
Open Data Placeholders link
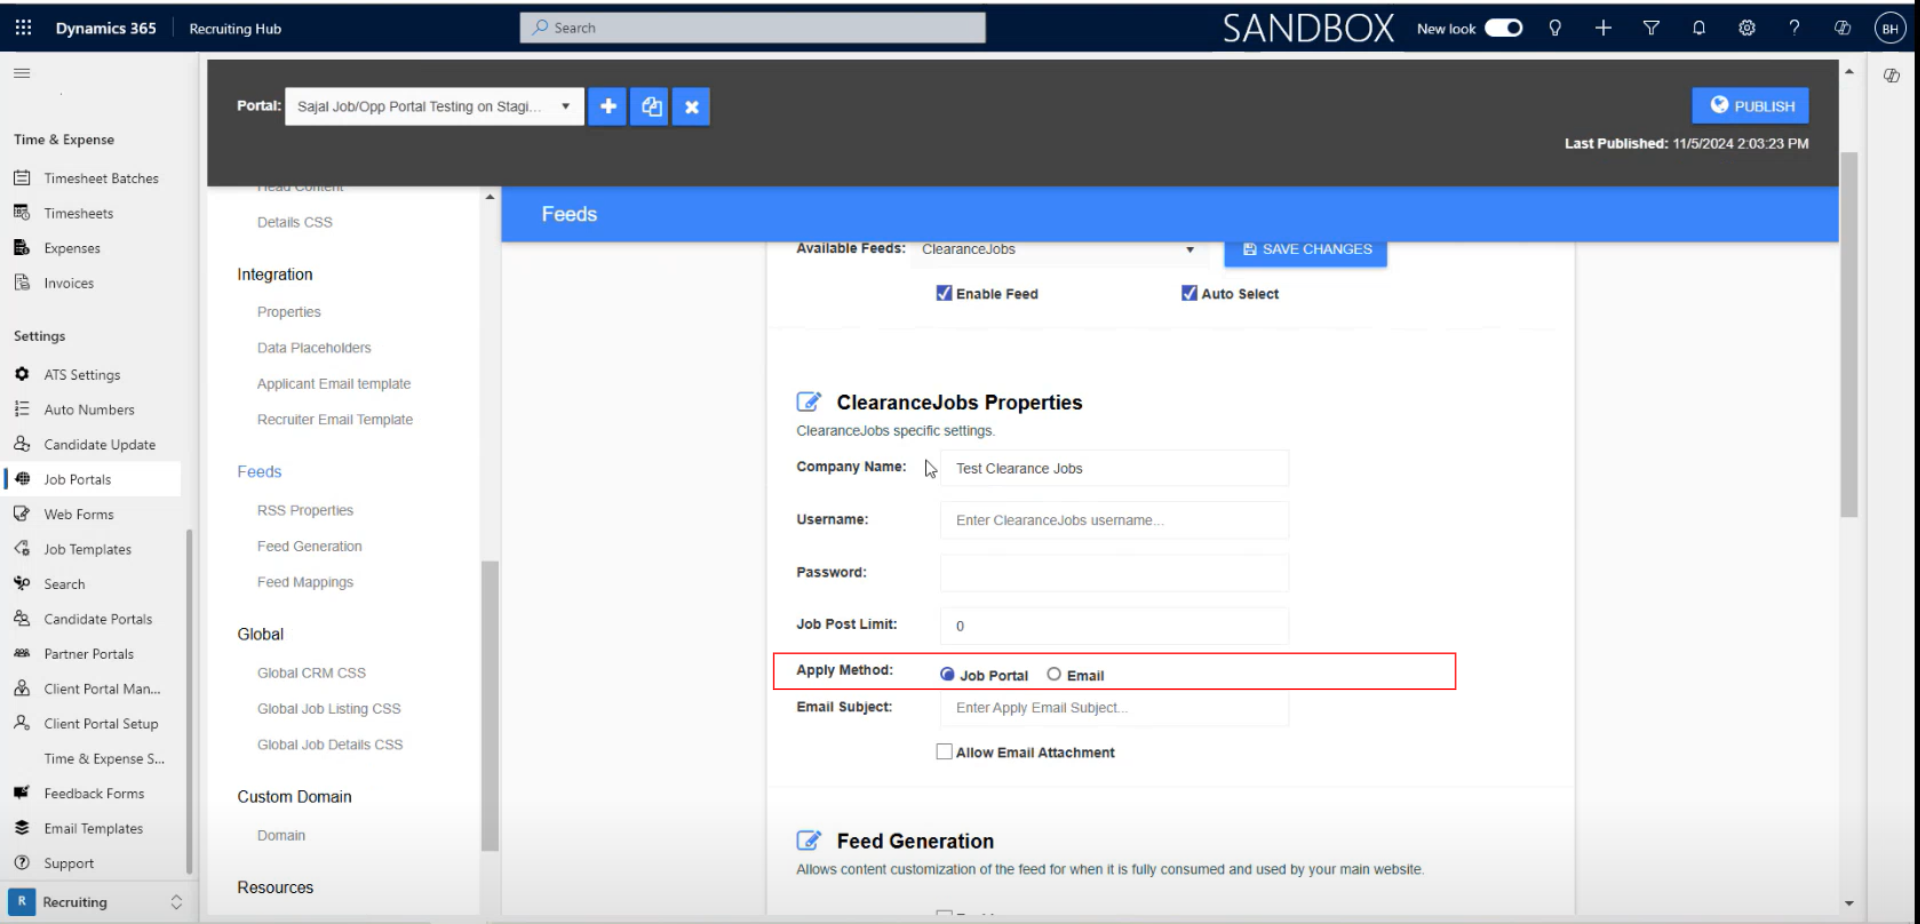coord(314,348)
